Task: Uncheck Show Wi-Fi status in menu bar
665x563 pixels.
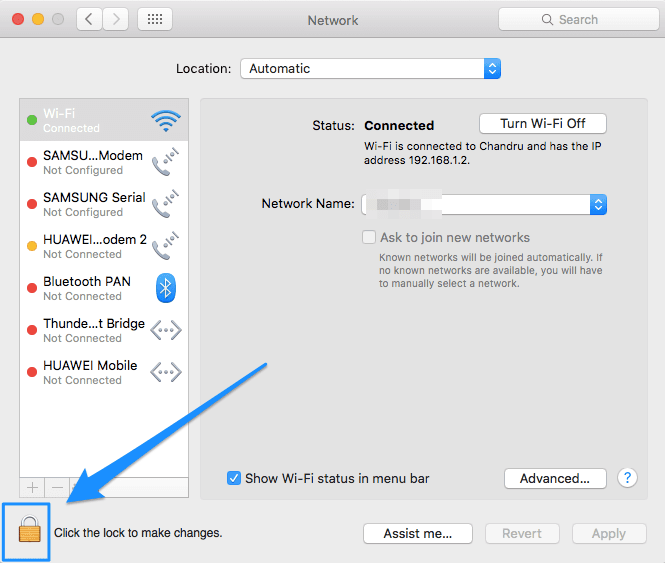Action: [x=234, y=478]
